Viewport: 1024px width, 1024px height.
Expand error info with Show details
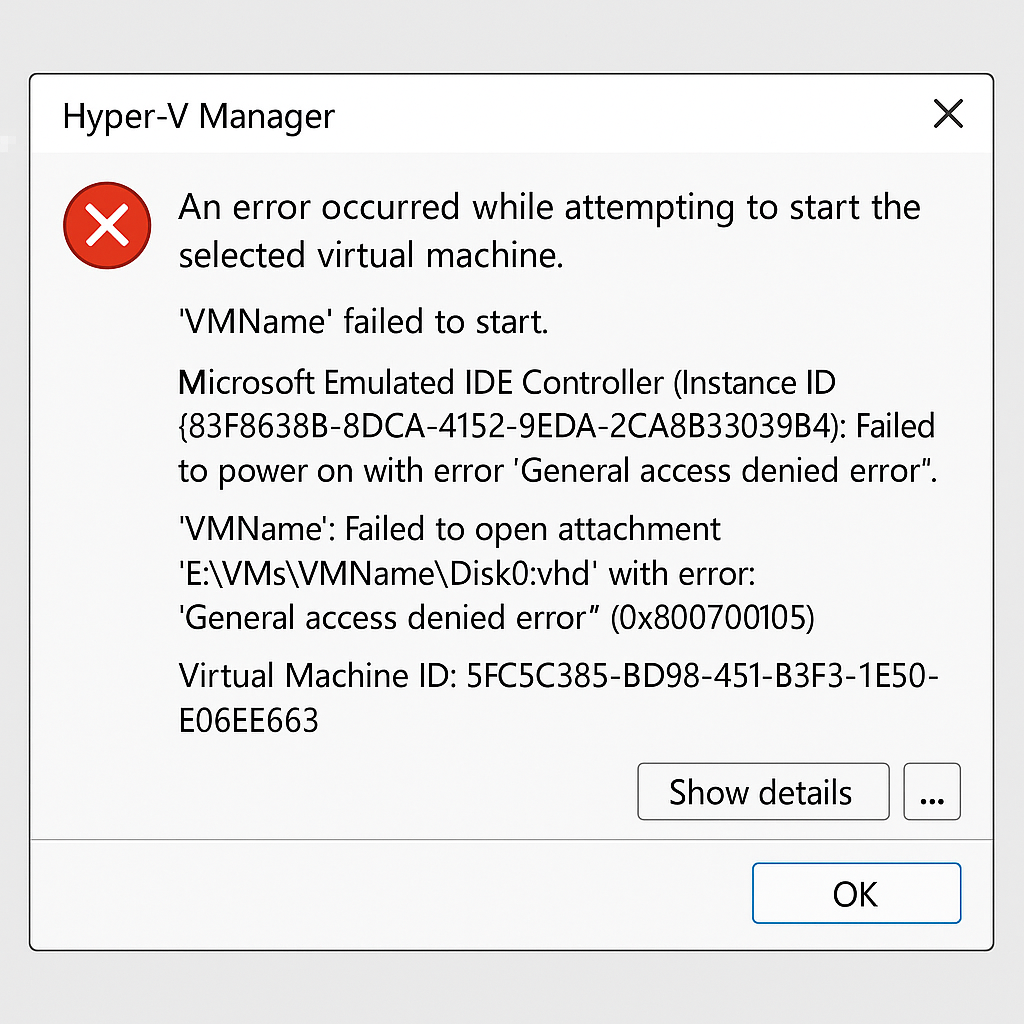(762, 792)
